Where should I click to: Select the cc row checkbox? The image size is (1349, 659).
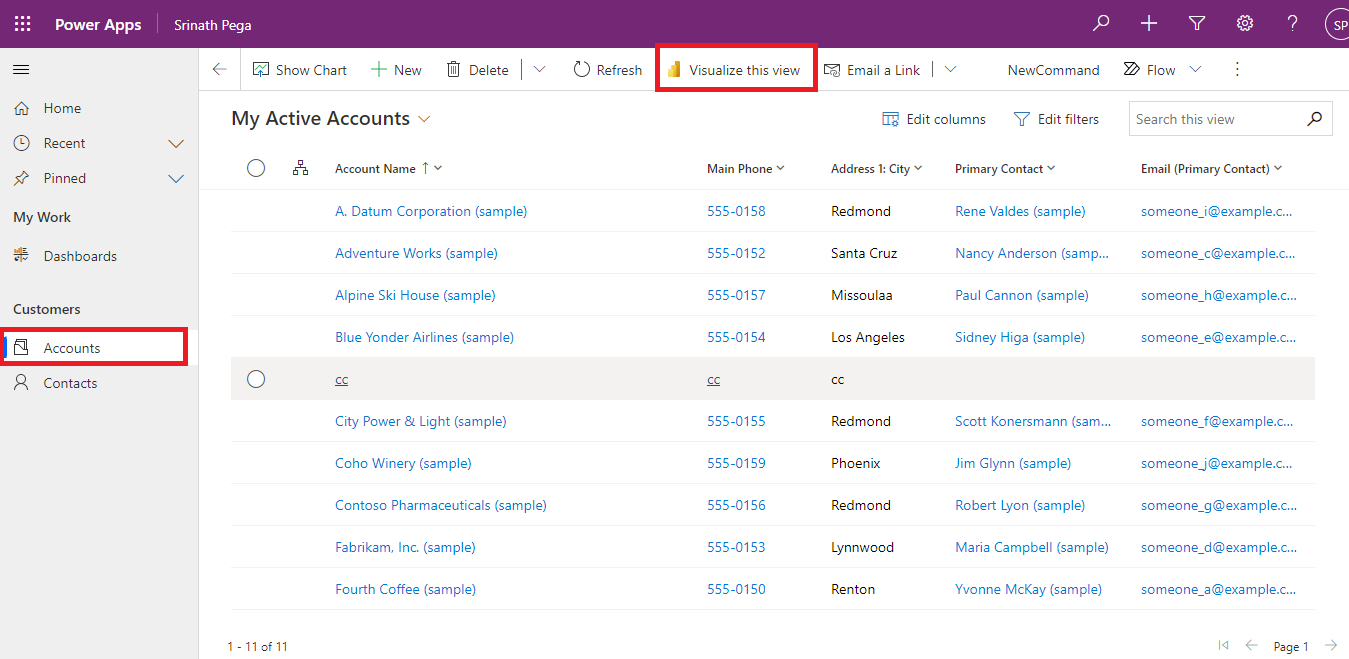click(256, 379)
